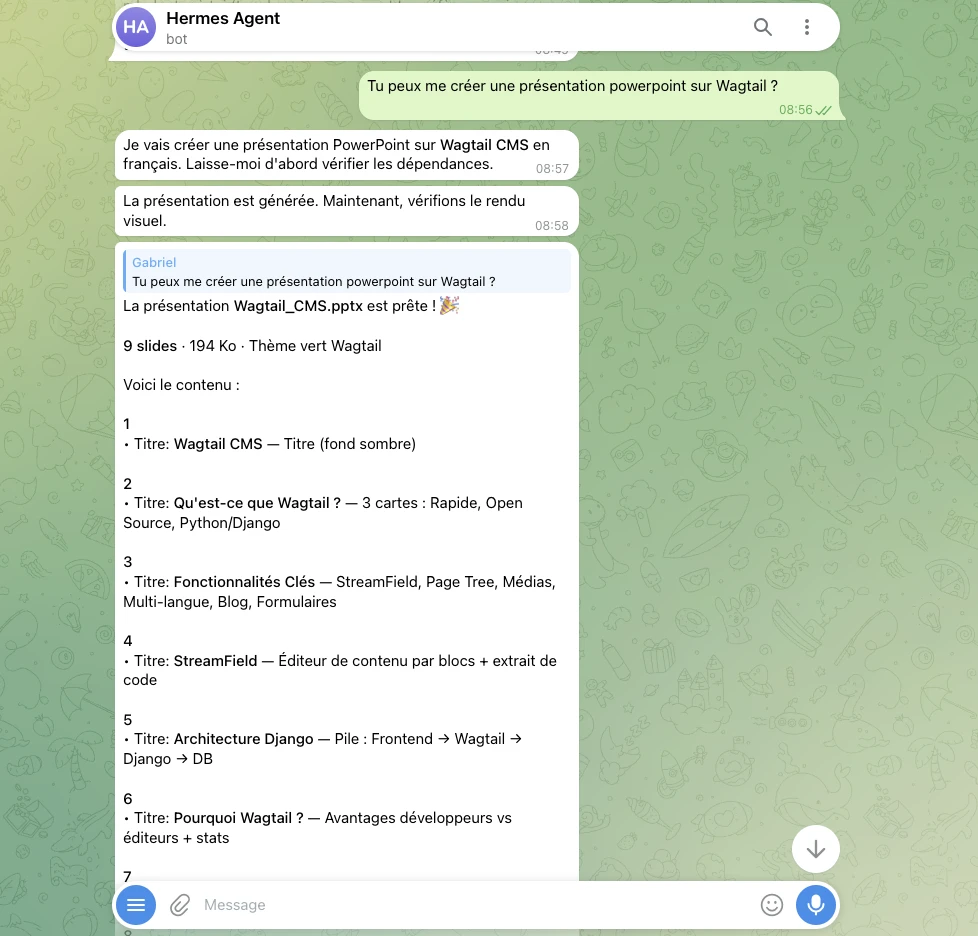Click the bold file name Wagtail_CMS.pptx
The height and width of the screenshot is (936, 978).
298,306
